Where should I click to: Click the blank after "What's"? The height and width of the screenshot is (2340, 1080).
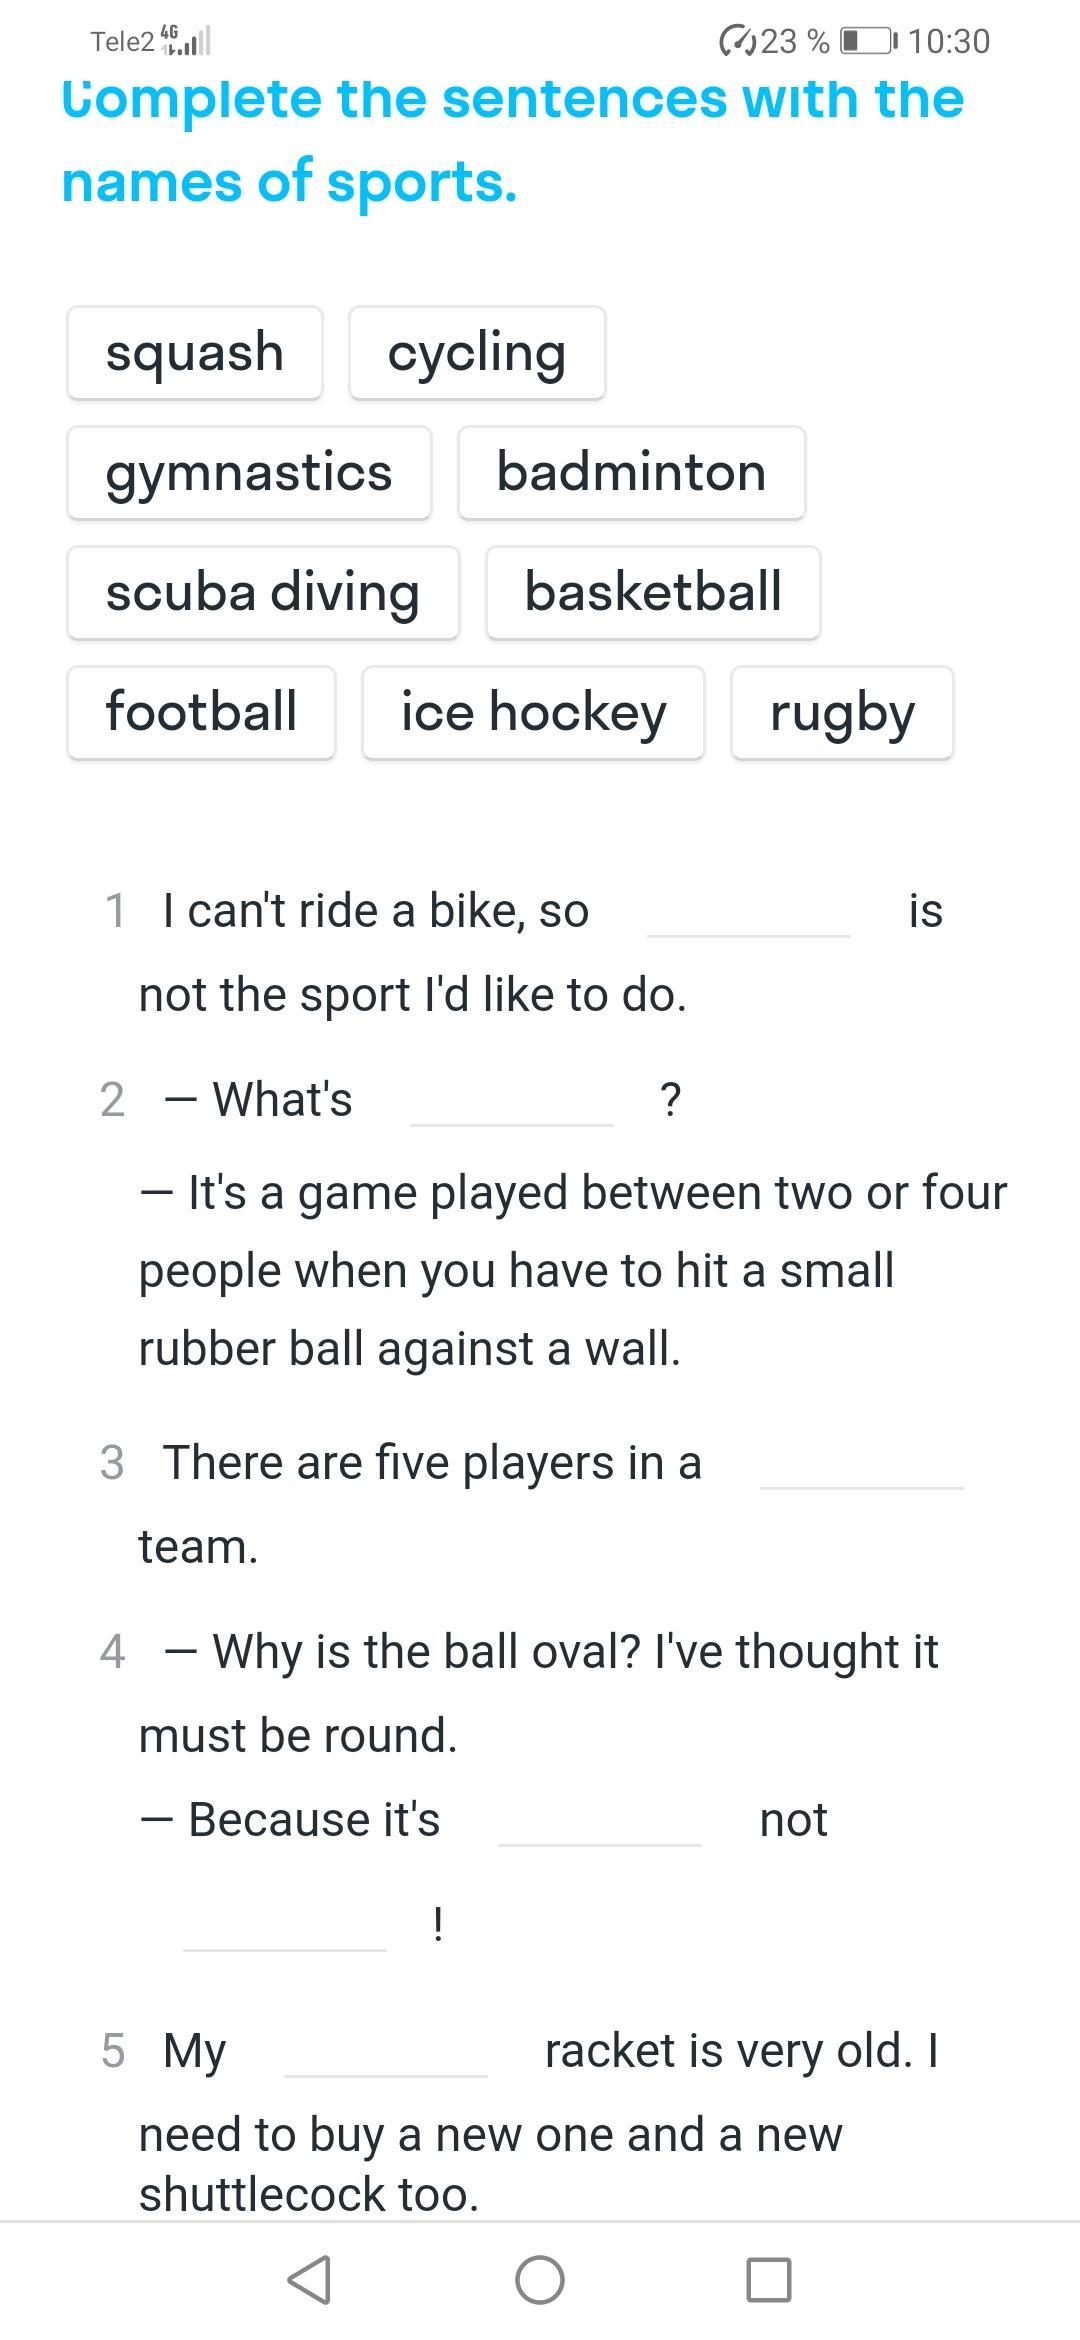[x=512, y=1102]
